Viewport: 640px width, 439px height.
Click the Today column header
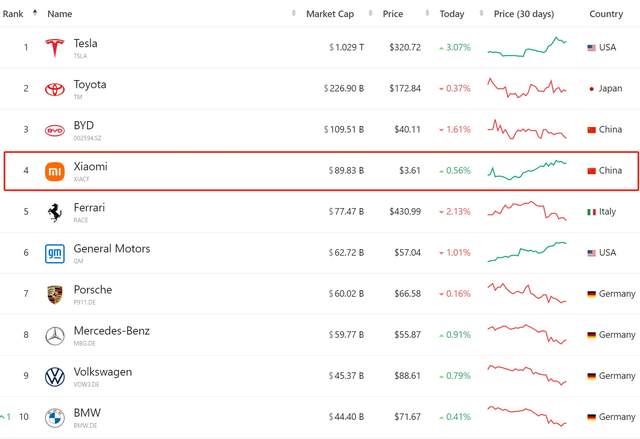point(452,14)
